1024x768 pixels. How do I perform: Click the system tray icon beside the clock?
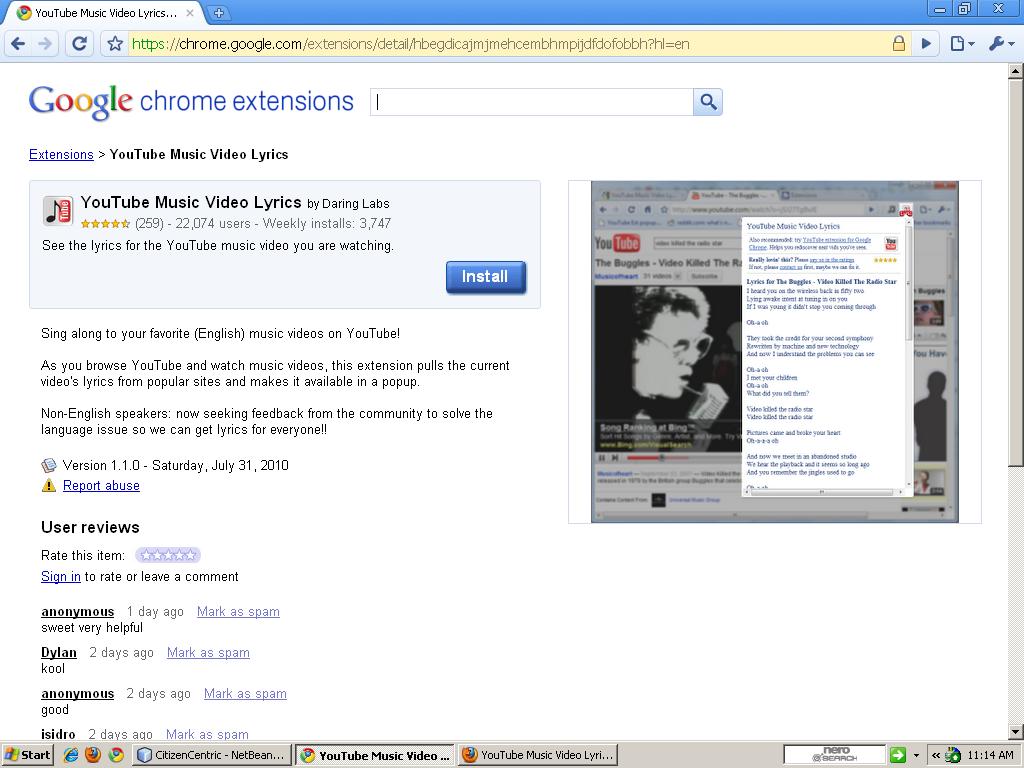click(x=953, y=755)
